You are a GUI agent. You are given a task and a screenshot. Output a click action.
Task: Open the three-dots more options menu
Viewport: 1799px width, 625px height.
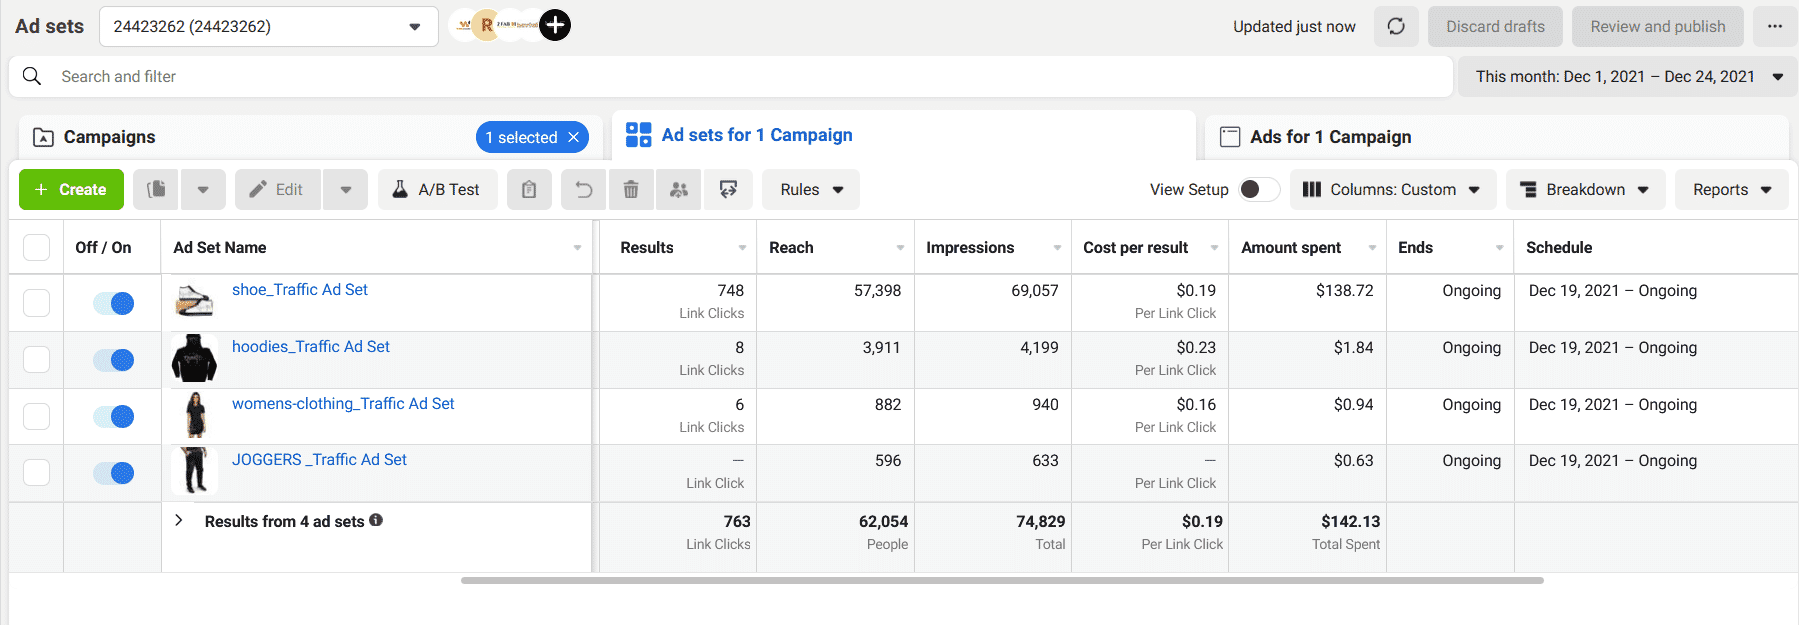[1774, 27]
